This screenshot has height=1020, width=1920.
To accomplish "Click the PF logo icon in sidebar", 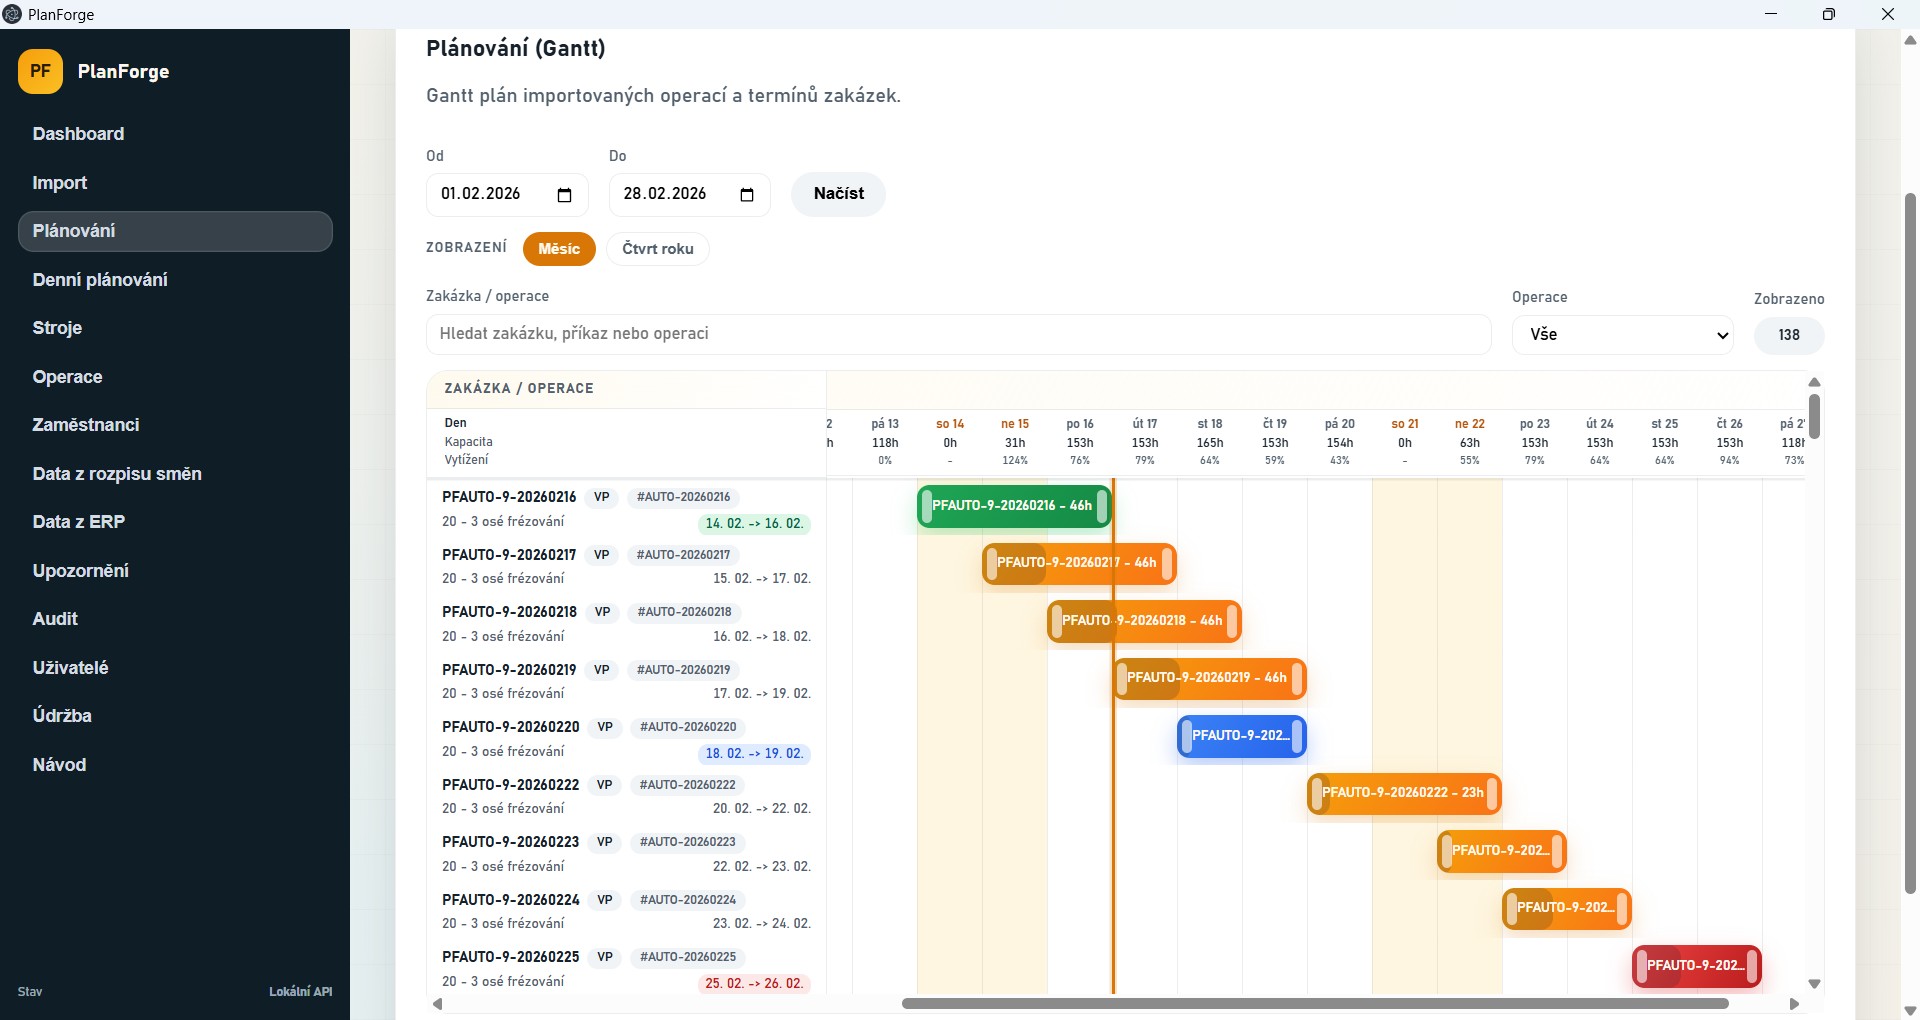I will click(x=40, y=72).
